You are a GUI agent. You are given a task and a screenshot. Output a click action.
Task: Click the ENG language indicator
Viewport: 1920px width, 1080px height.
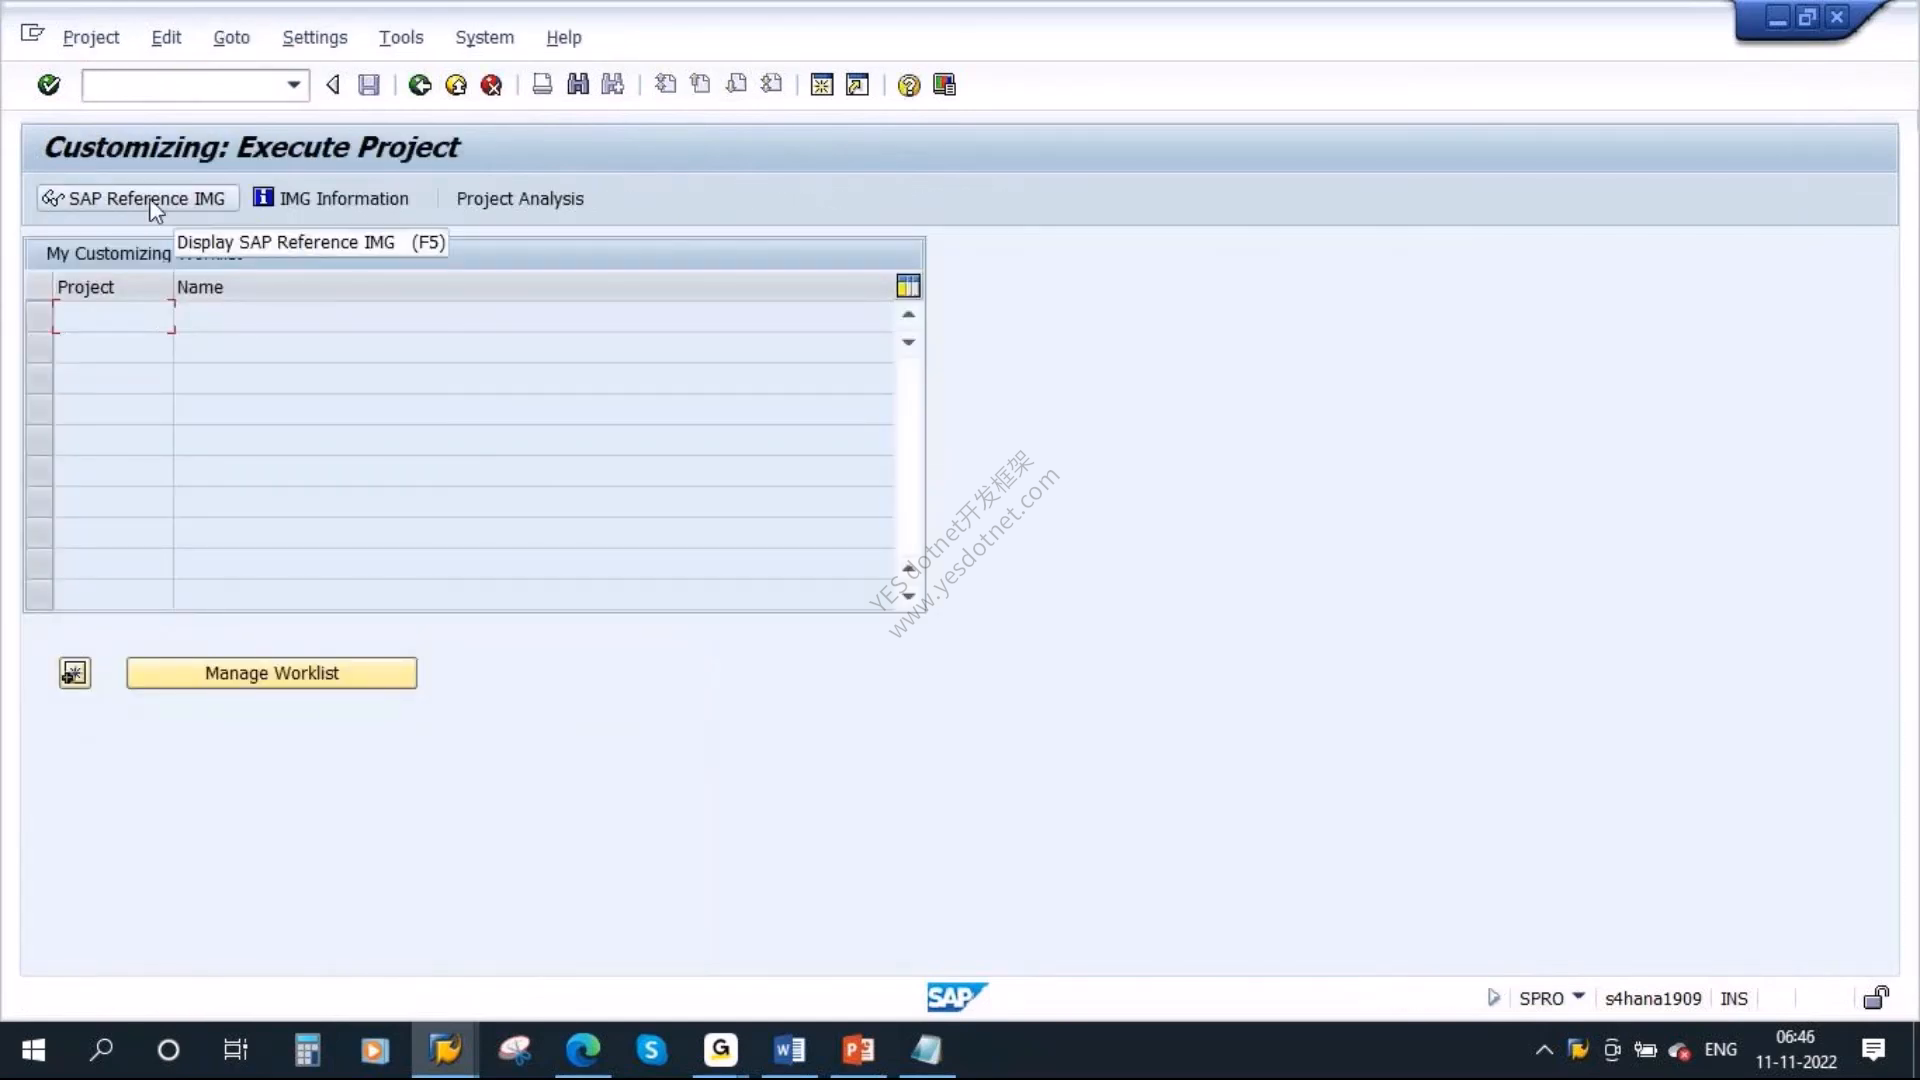pyautogui.click(x=1720, y=1049)
